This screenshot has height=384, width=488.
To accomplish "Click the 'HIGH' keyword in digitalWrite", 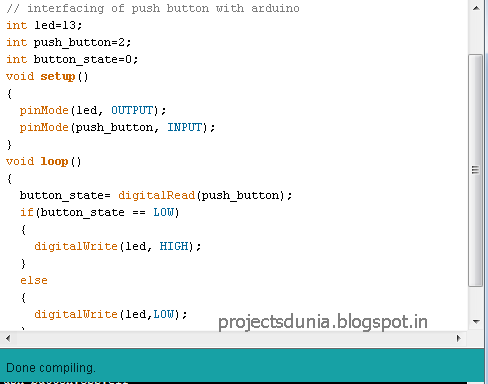I will 174,246.
